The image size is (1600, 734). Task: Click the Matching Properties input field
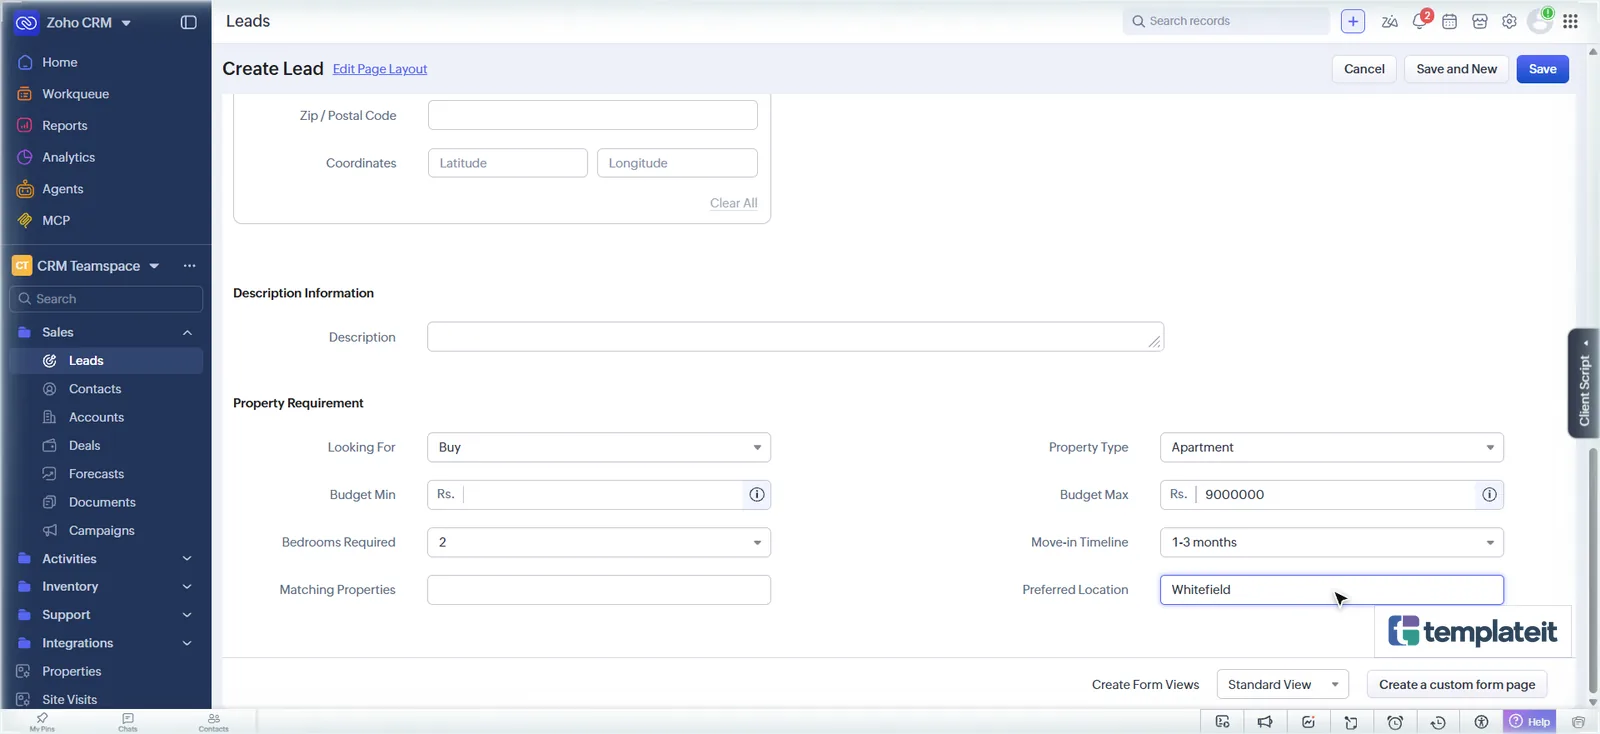point(599,590)
